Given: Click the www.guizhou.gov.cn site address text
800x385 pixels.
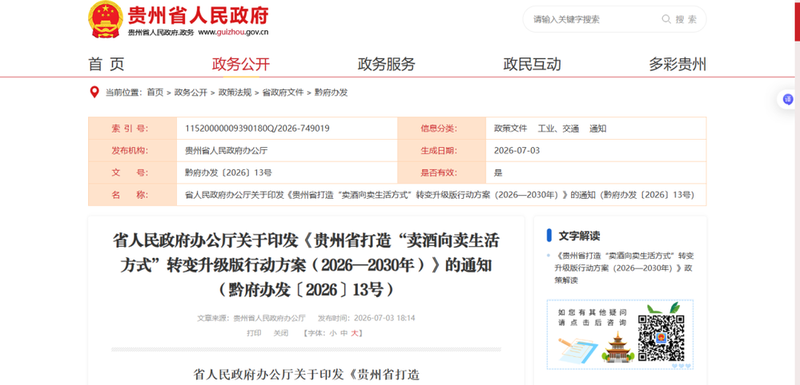Looking at the screenshot, I should [233, 33].
